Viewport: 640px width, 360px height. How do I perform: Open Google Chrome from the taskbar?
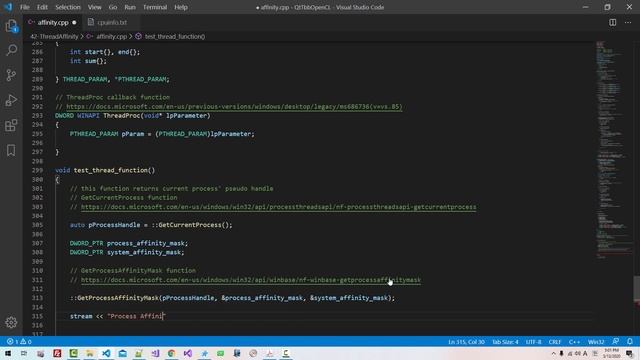pyautogui.click(x=171, y=353)
